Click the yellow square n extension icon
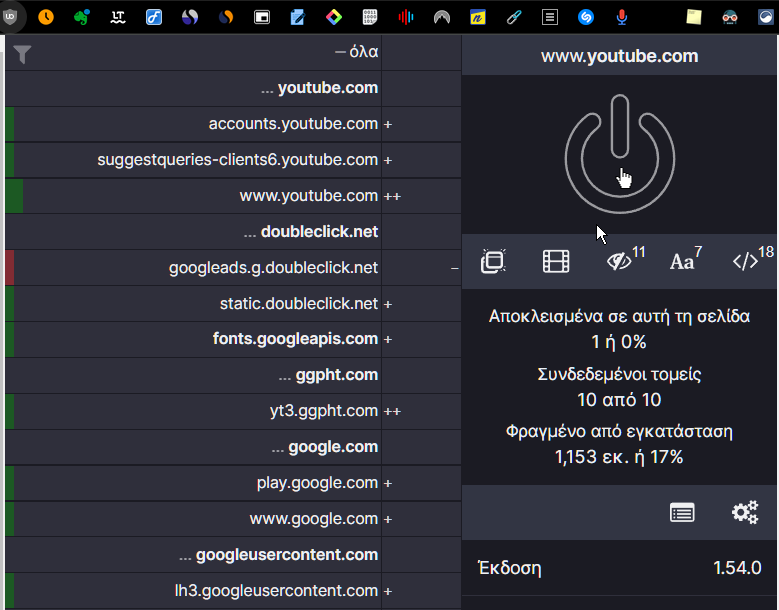The image size is (779, 610). [478, 17]
